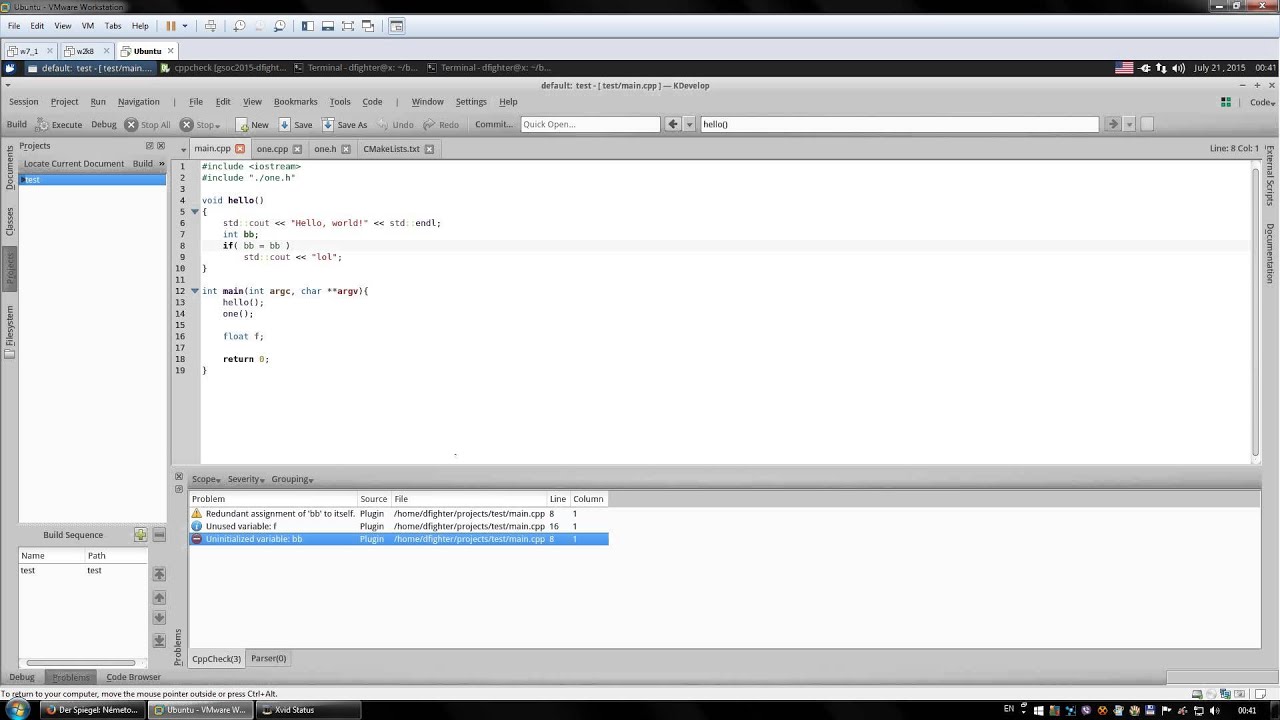Screen dimensions: 1280x720
Task: Click the volume icon in Ubuntu panel
Action: pos(1179,68)
